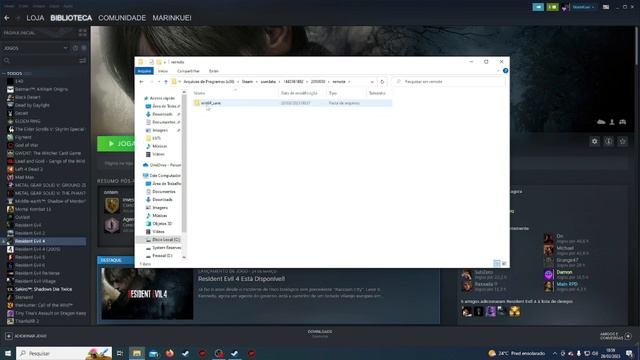This screenshot has width=640, height=360.
Task: Go back with Steam's back arrow
Action: [7, 18]
